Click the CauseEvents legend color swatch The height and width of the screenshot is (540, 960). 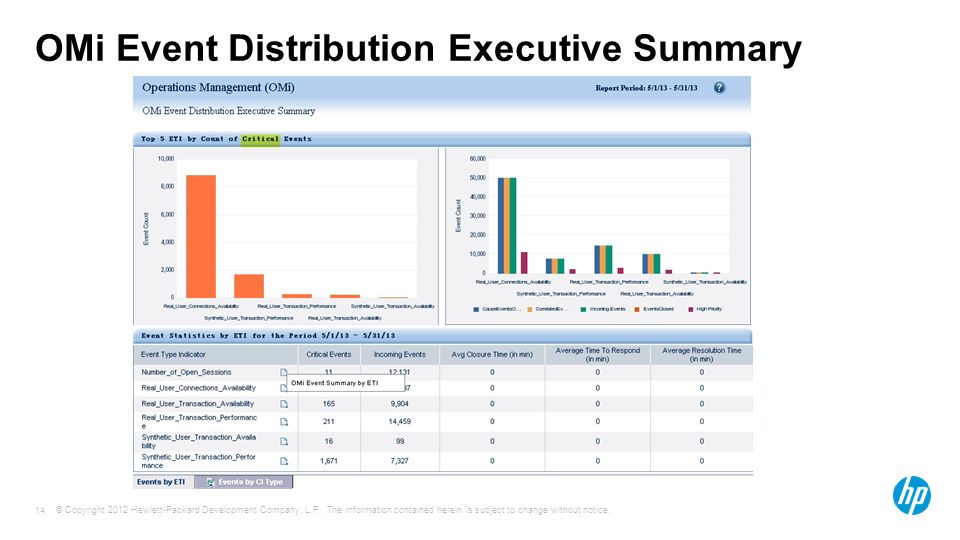pyautogui.click(x=476, y=309)
